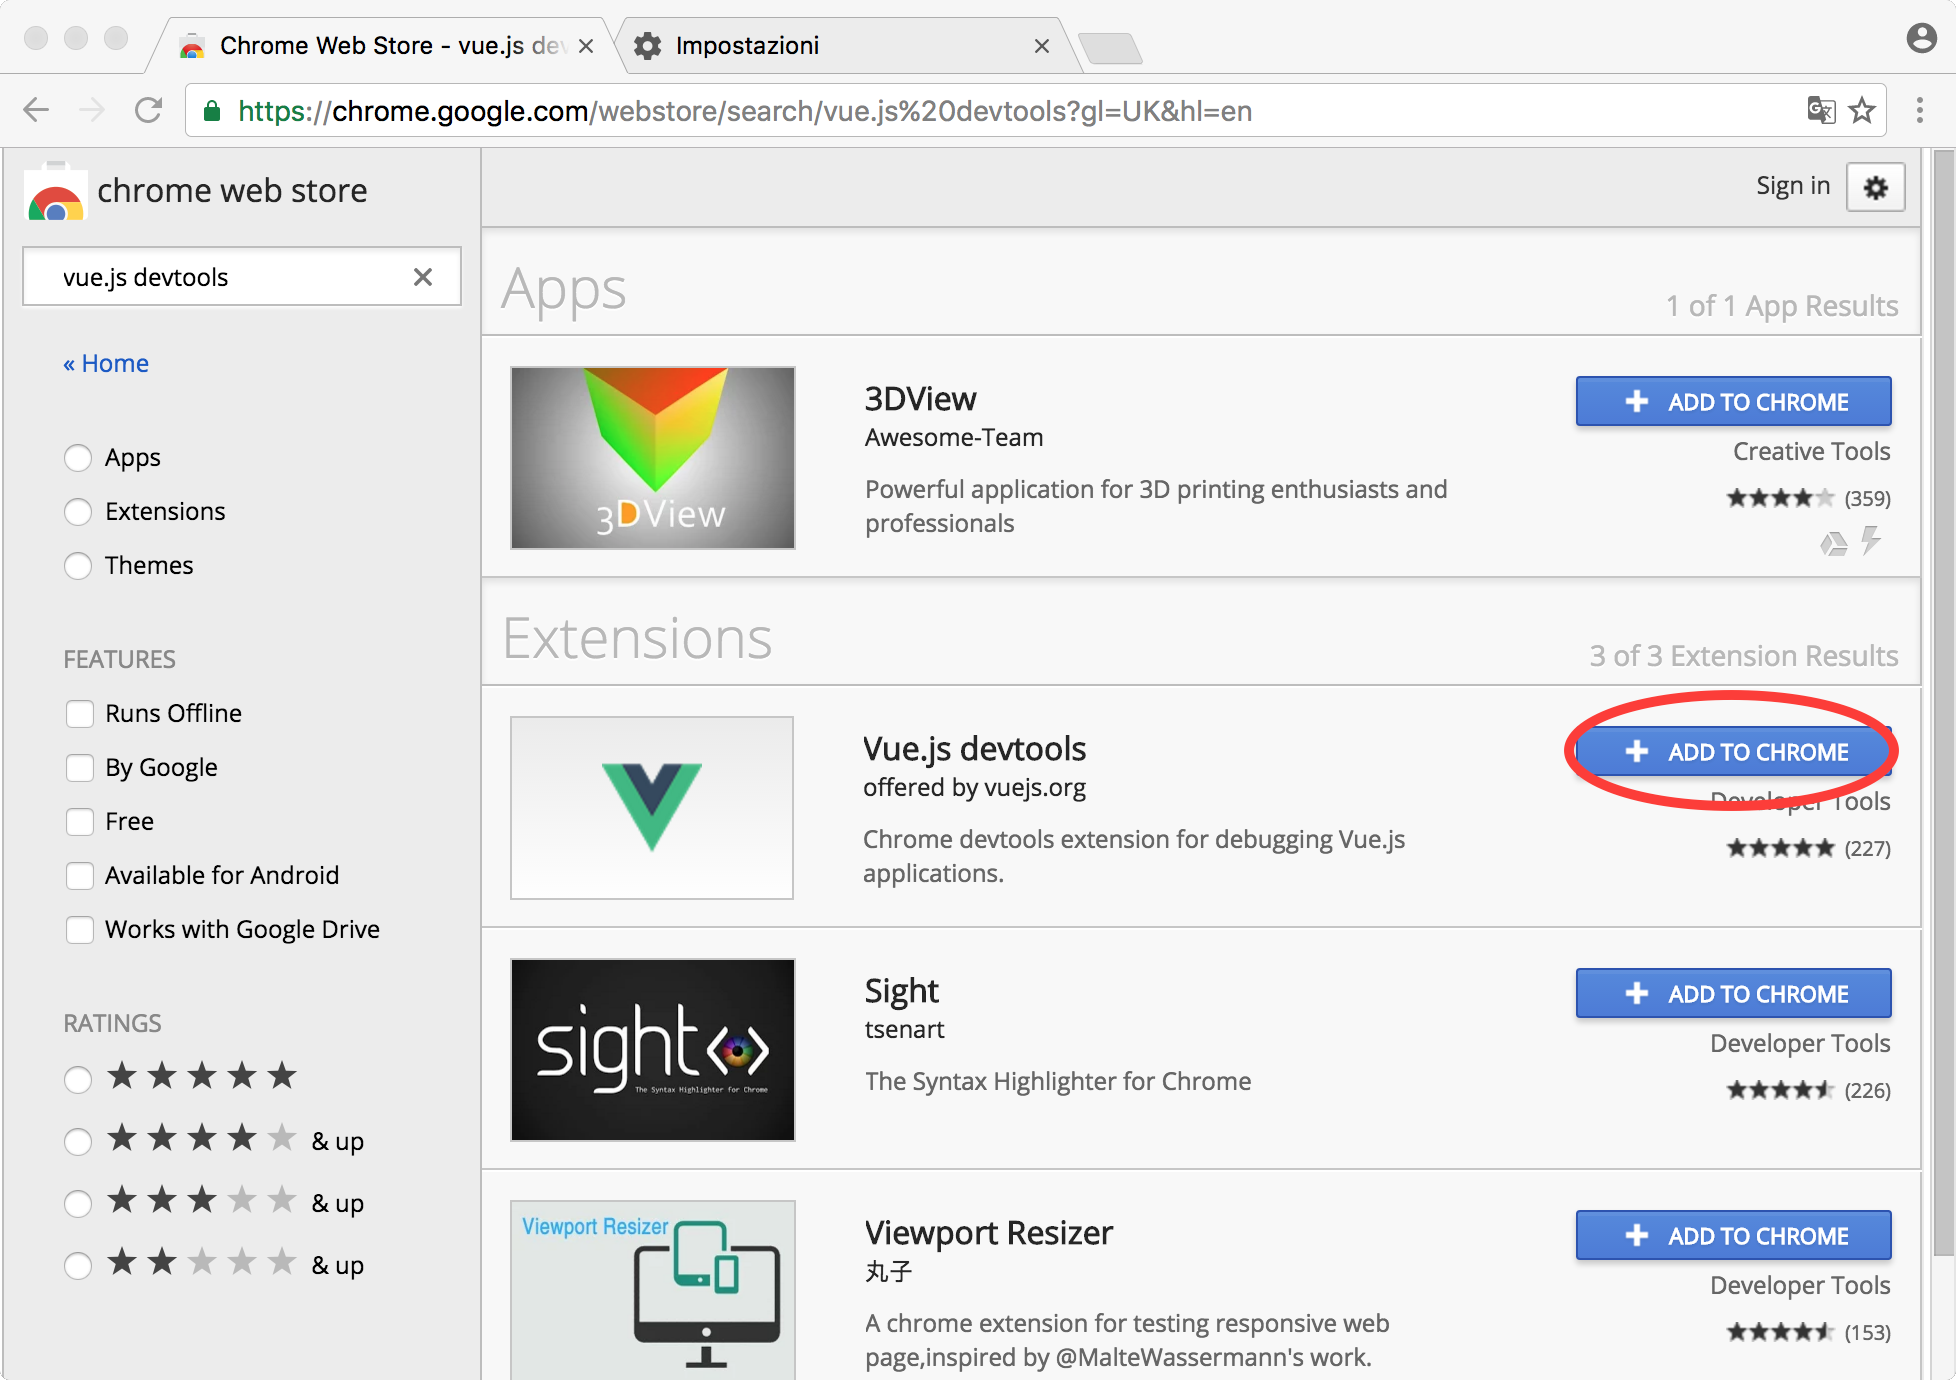
Task: Open Chrome three-dot menu
Action: (x=1919, y=110)
